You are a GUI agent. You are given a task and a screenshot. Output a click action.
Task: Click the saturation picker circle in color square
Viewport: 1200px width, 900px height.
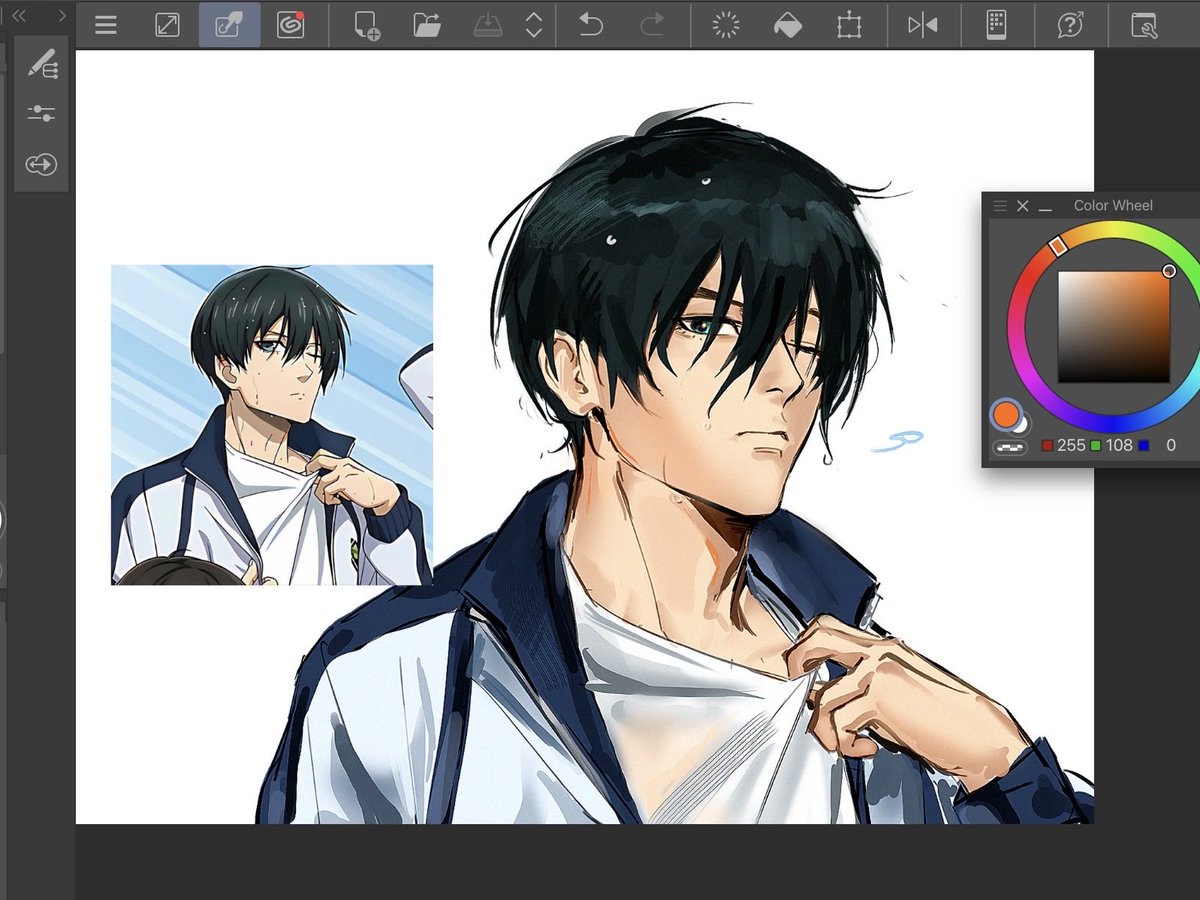coord(1169,271)
